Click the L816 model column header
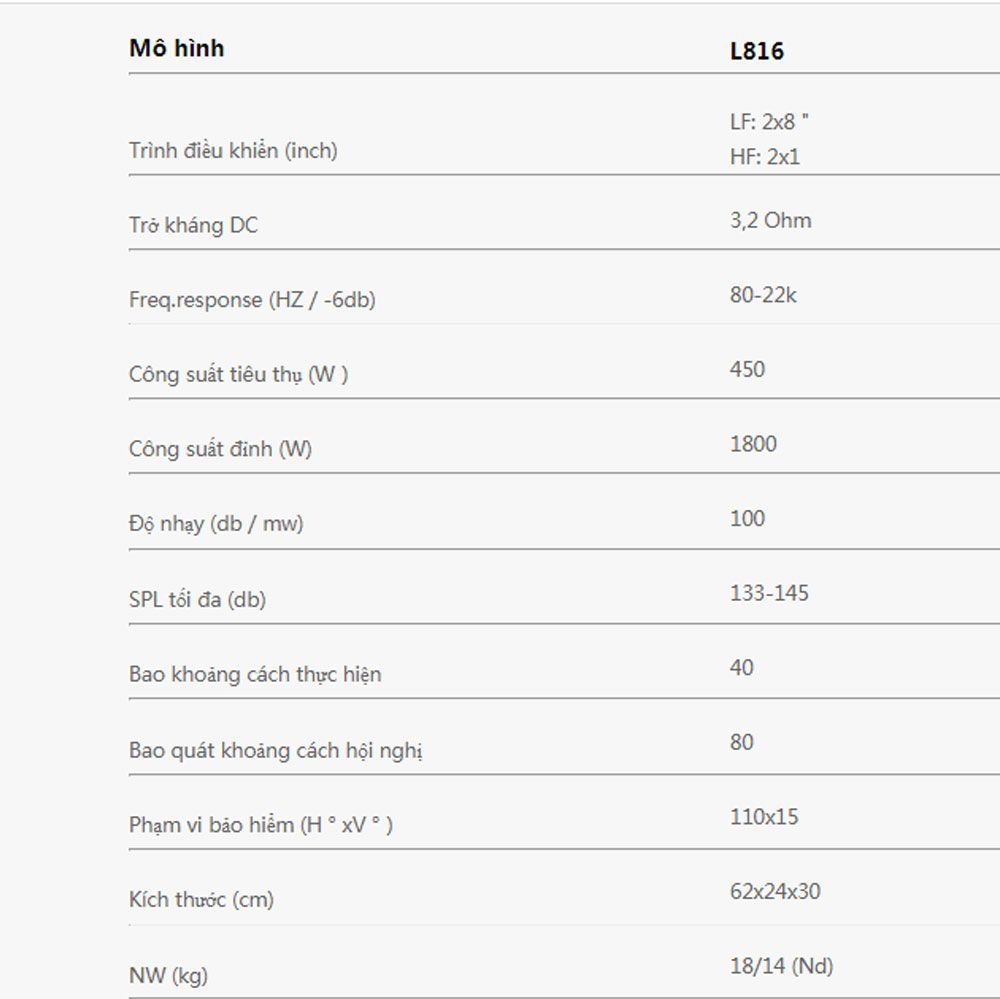This screenshot has height=999, width=1000. 757,51
